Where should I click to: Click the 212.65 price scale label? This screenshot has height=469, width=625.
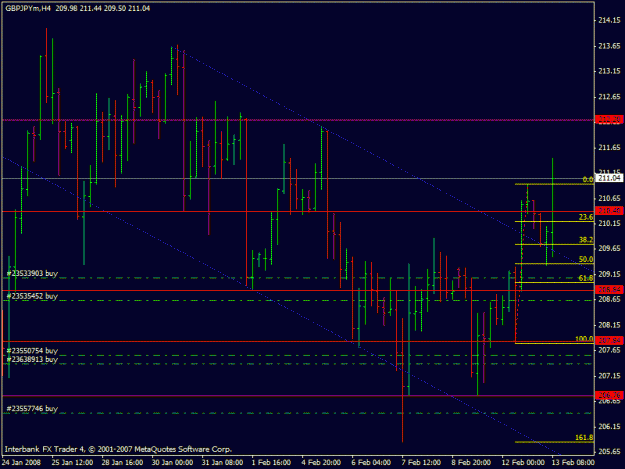coord(609,97)
